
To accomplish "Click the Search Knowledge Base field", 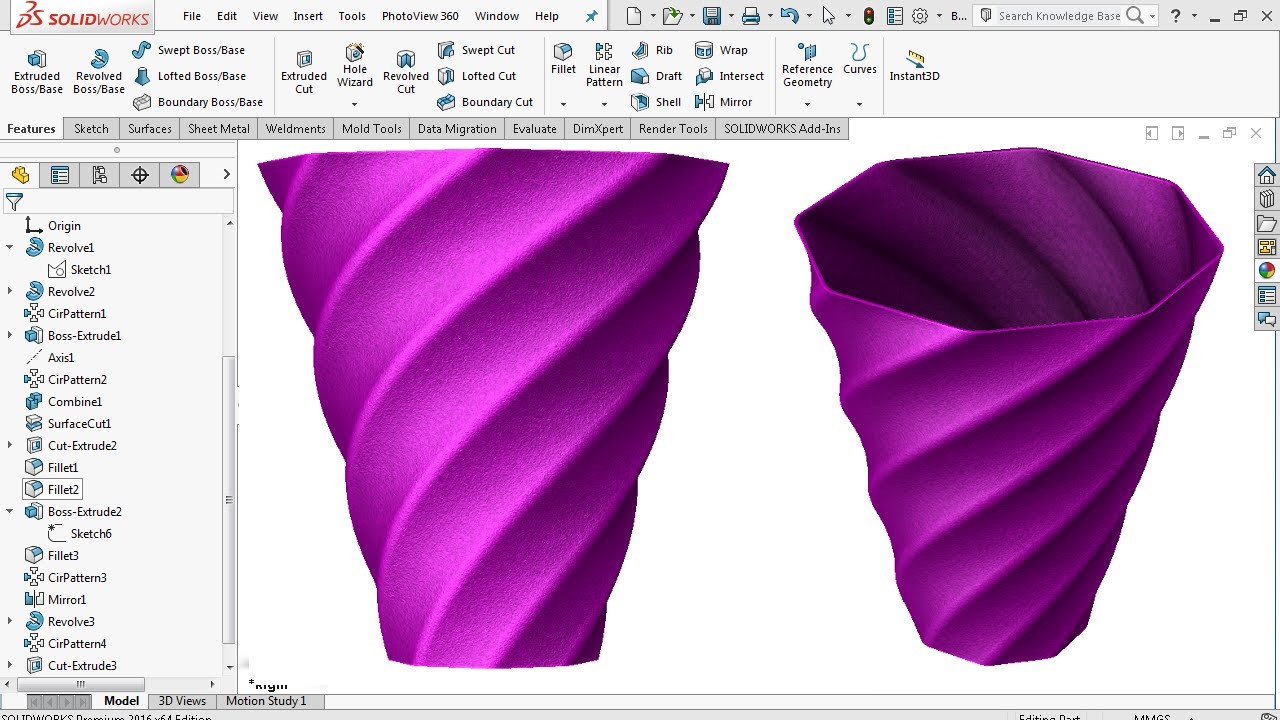I will click(x=1059, y=16).
